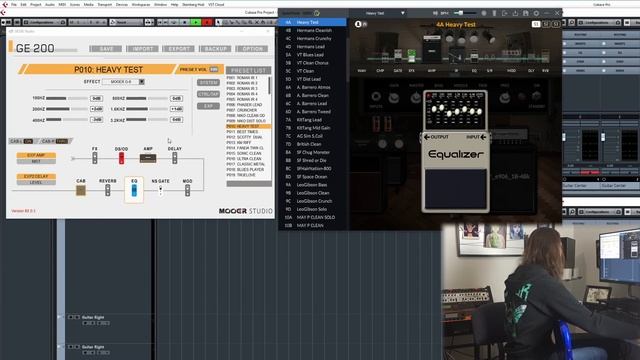Select the AMP block in signal chain
This screenshot has width=640, height=360.
pyautogui.click(x=148, y=158)
